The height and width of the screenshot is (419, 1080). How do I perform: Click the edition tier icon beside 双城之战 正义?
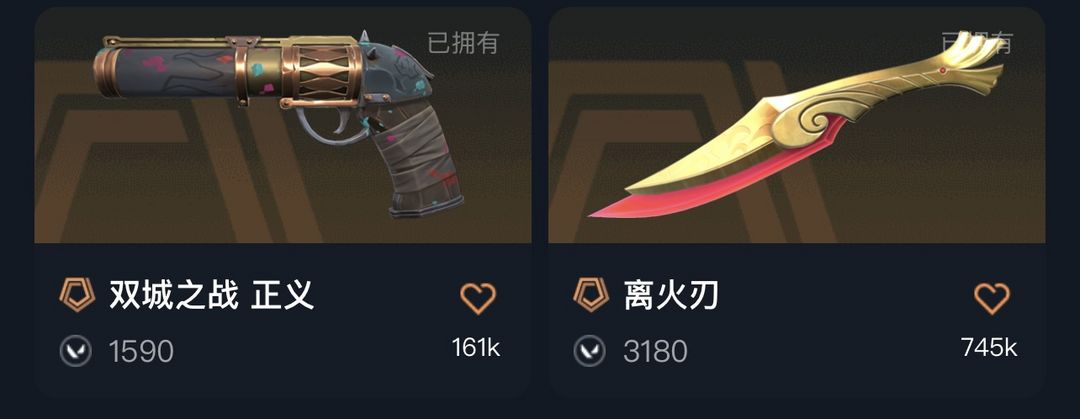77,296
